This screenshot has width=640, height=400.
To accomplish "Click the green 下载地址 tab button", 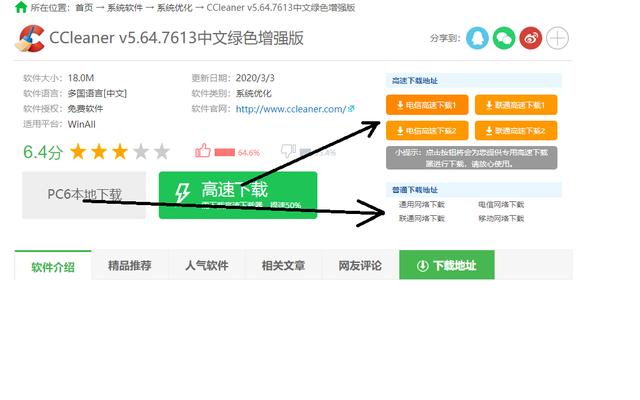I will pos(447,265).
